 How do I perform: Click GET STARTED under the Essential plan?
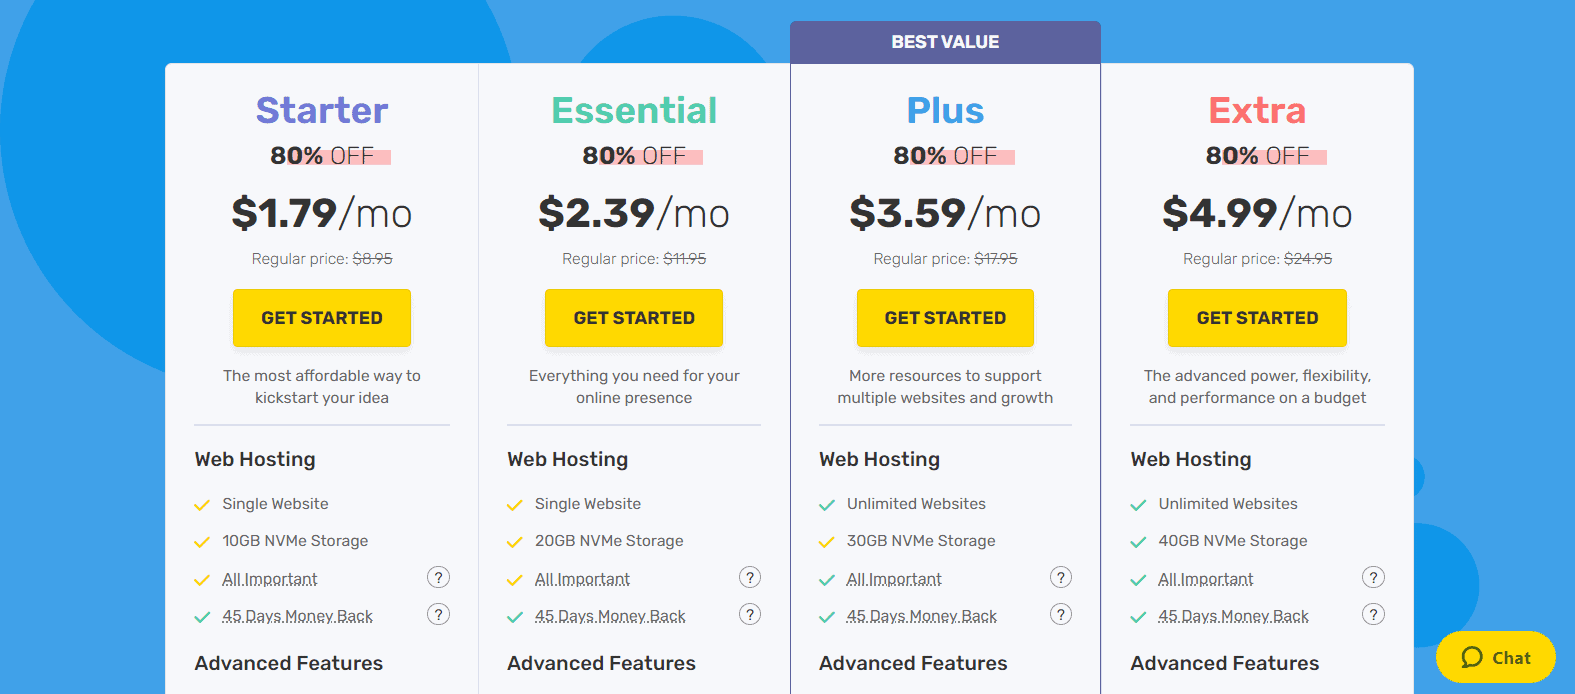pyautogui.click(x=633, y=317)
